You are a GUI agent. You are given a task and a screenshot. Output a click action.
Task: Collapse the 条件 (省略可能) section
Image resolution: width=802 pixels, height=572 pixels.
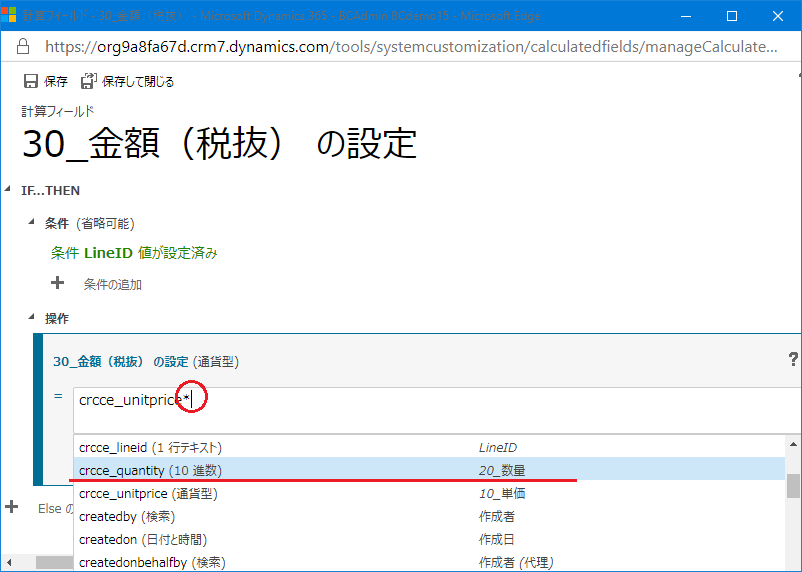[31, 222]
